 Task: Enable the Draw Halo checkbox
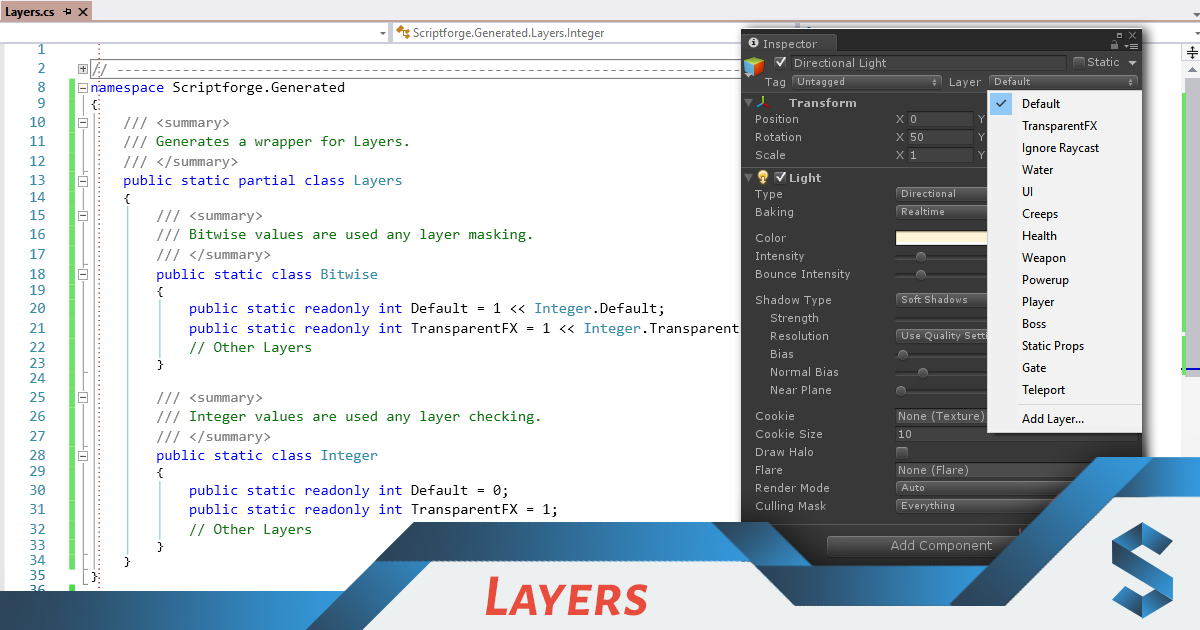coord(902,452)
